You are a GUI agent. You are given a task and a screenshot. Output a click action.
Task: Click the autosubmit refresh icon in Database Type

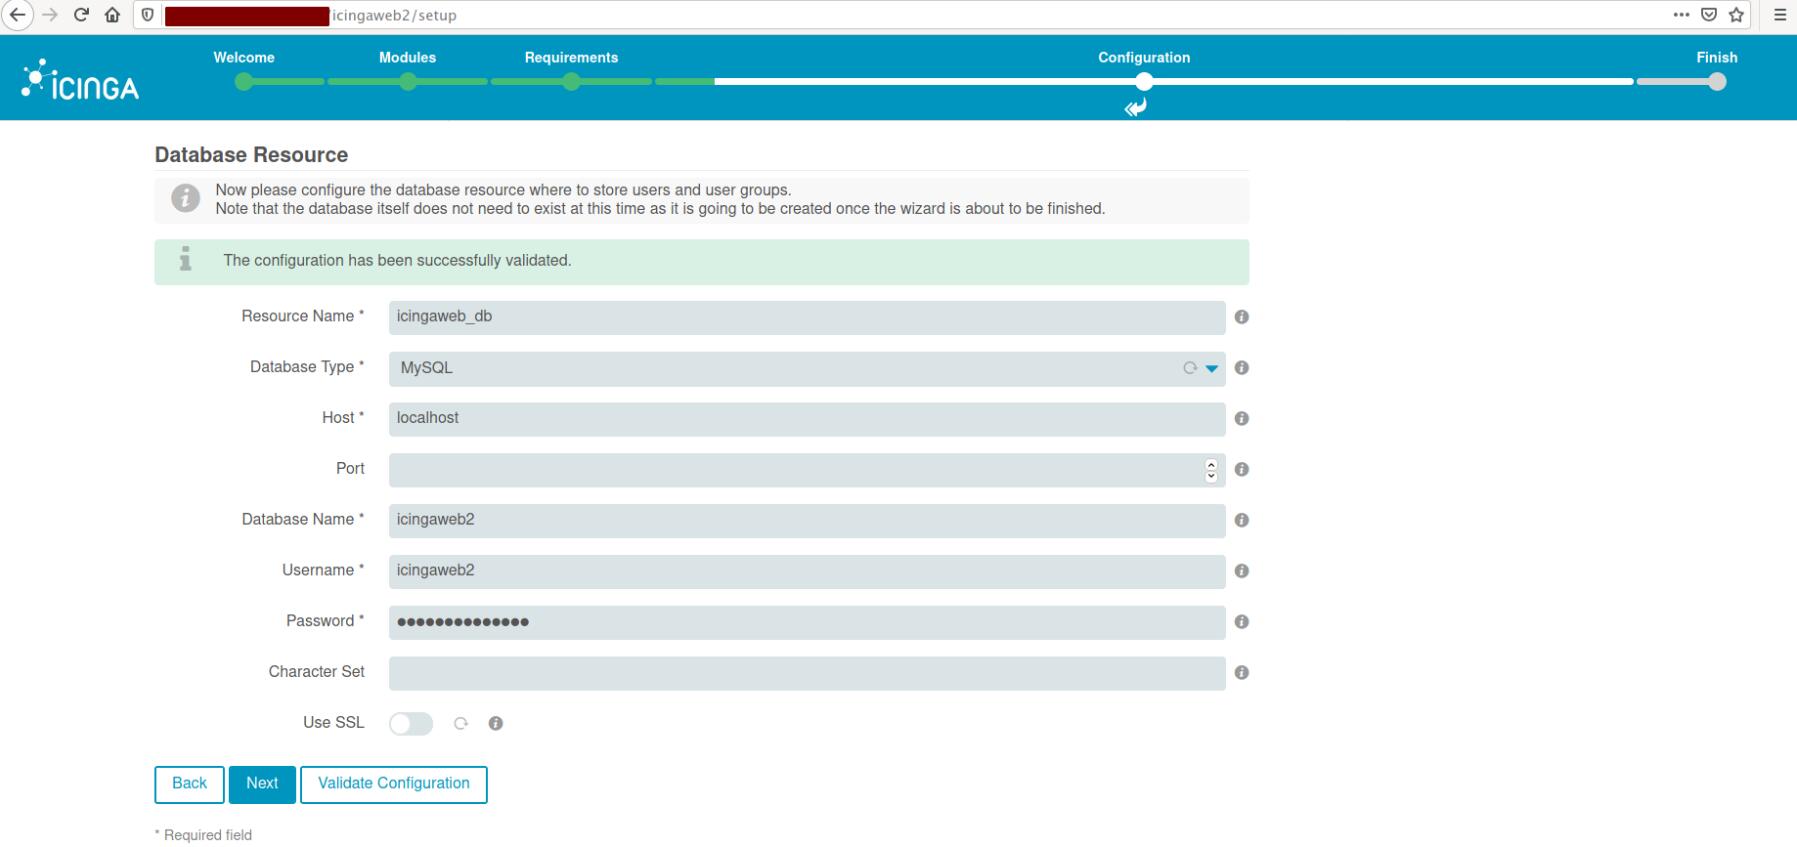click(x=1190, y=368)
